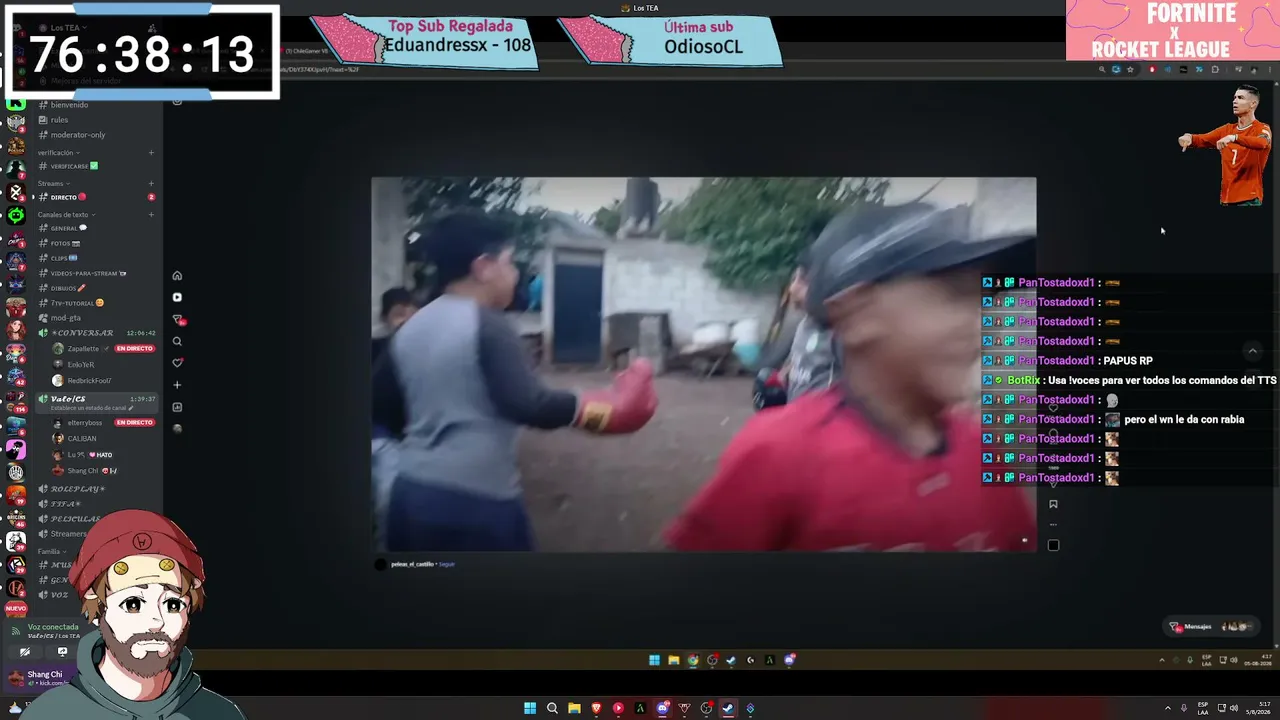Collapse the Streams category
1280x720 pixels.
point(53,184)
